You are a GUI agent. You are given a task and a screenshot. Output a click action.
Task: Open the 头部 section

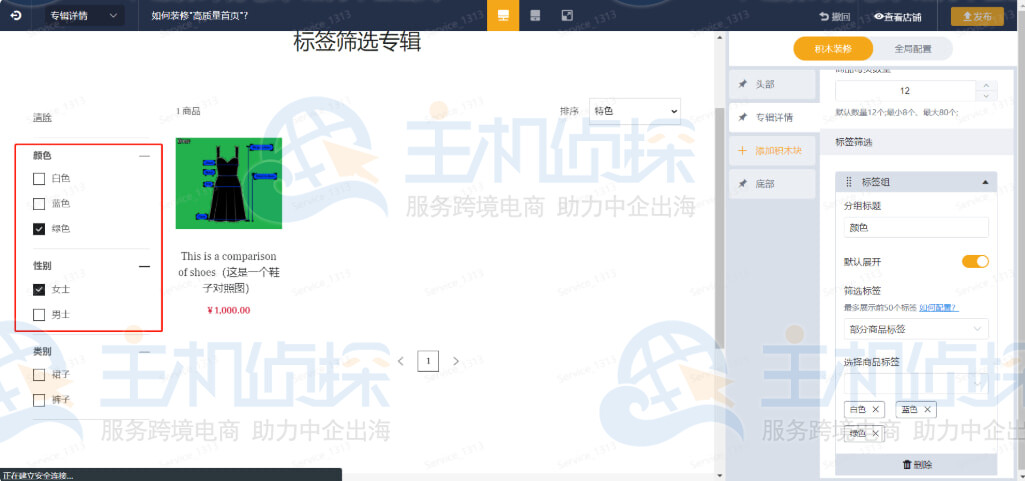coord(773,84)
